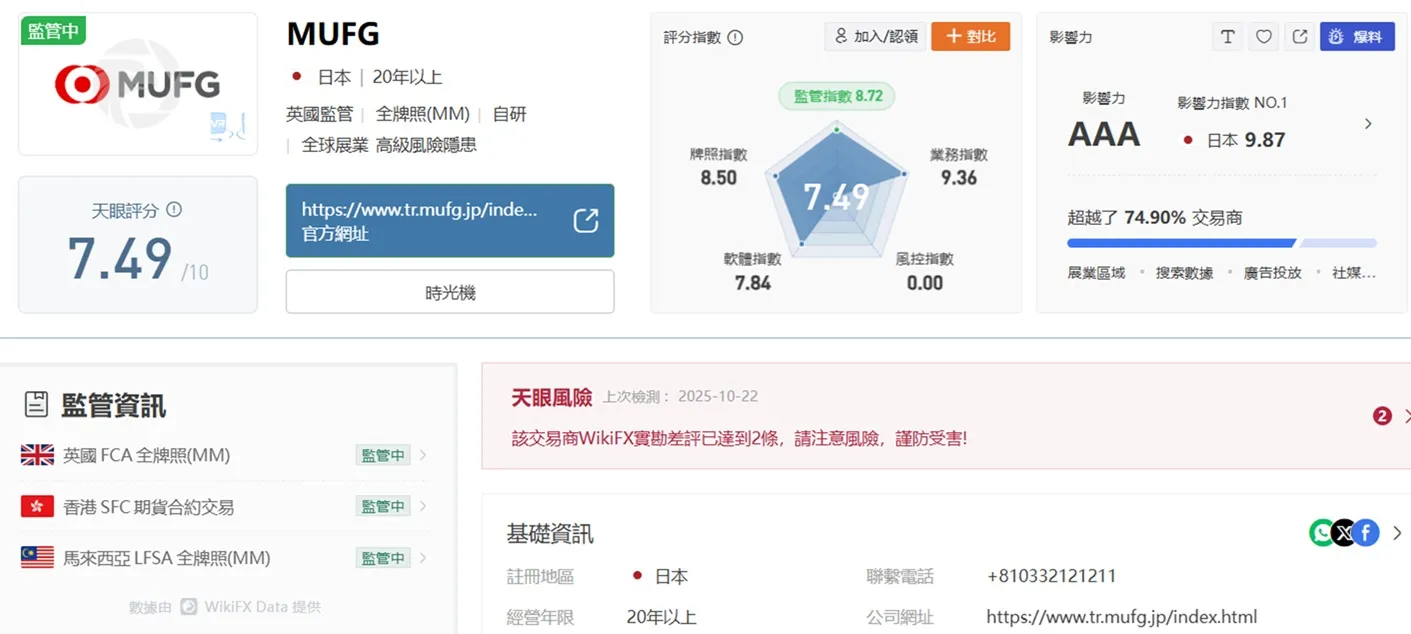Click the 監管中 badge in SFC row
Screen dimensions: 1411x634
tap(383, 506)
